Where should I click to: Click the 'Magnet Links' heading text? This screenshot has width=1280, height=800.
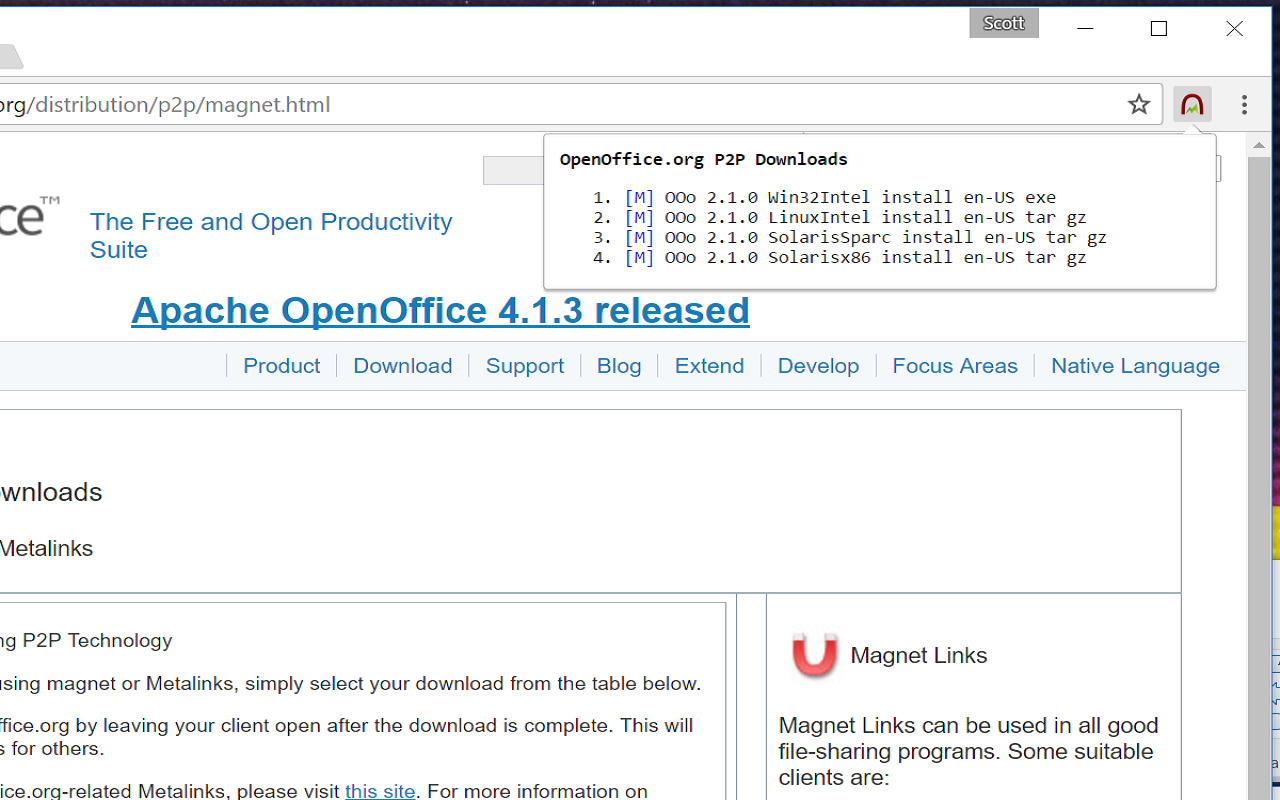click(919, 655)
